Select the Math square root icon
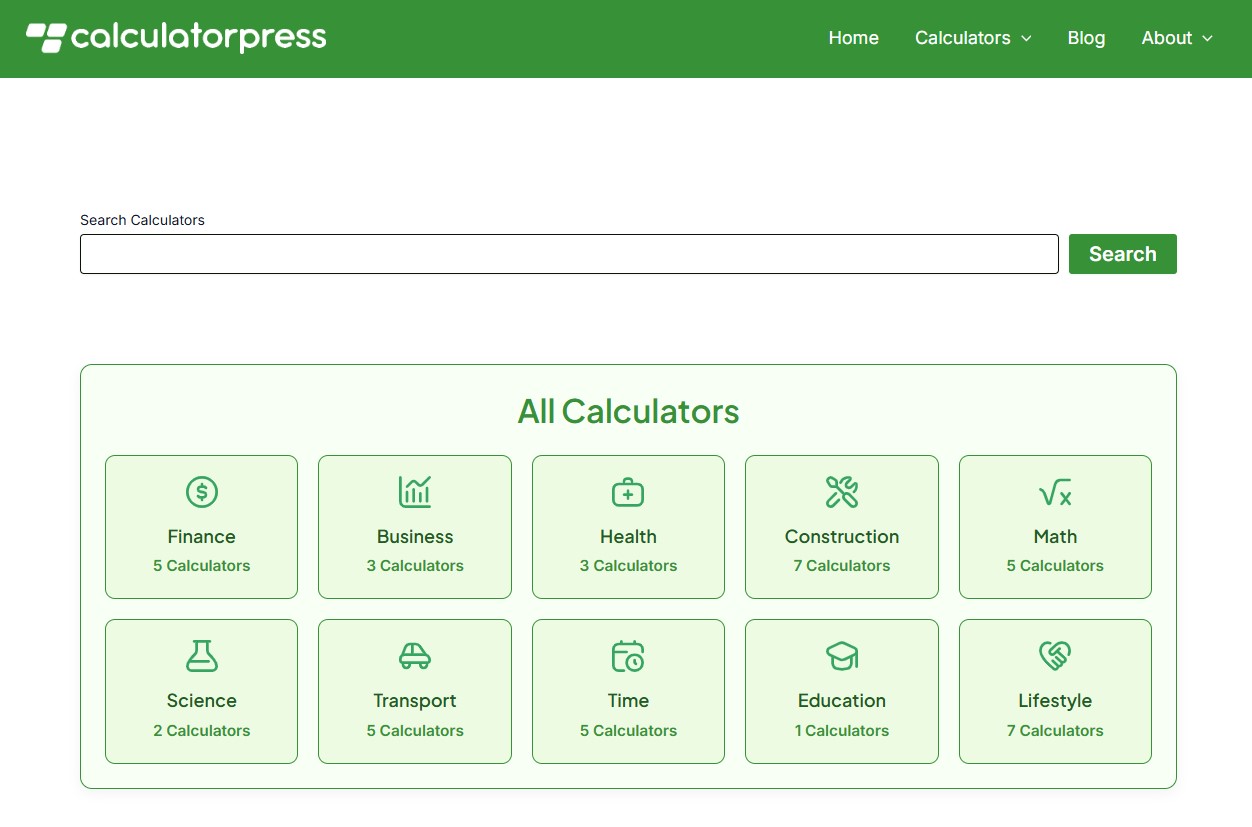This screenshot has width=1252, height=827. coord(1055,492)
